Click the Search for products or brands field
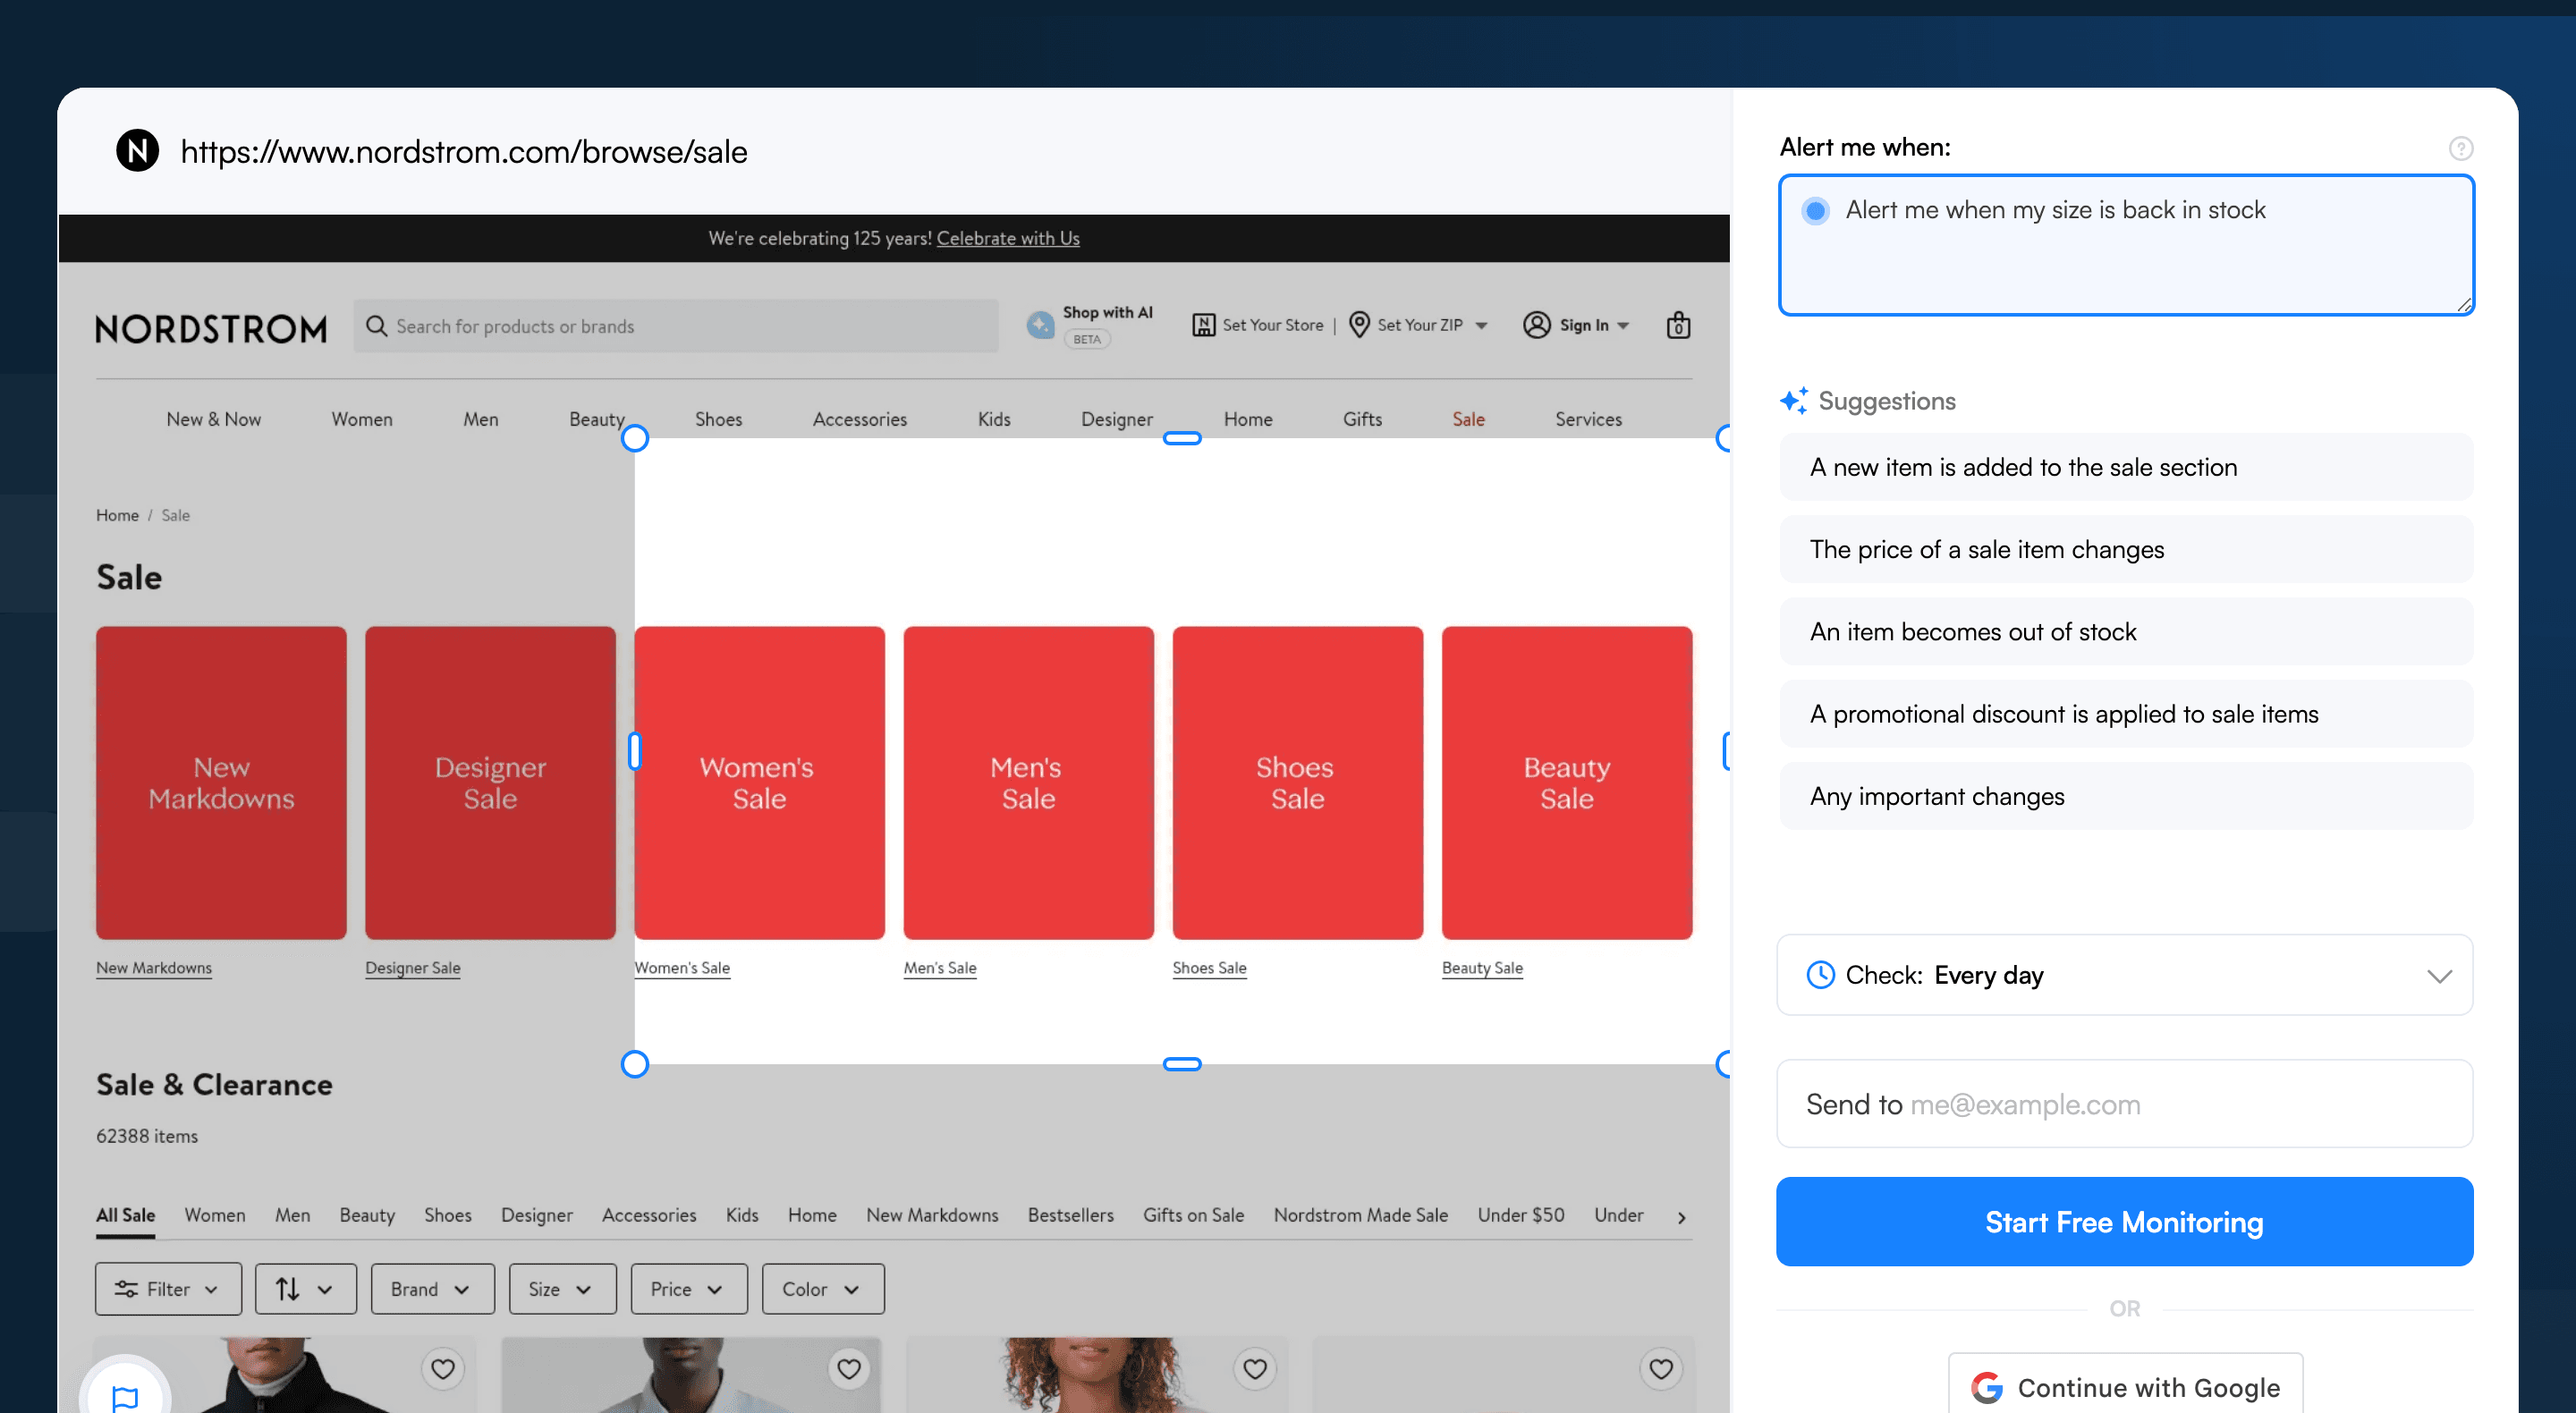The image size is (2576, 1413). (x=675, y=326)
